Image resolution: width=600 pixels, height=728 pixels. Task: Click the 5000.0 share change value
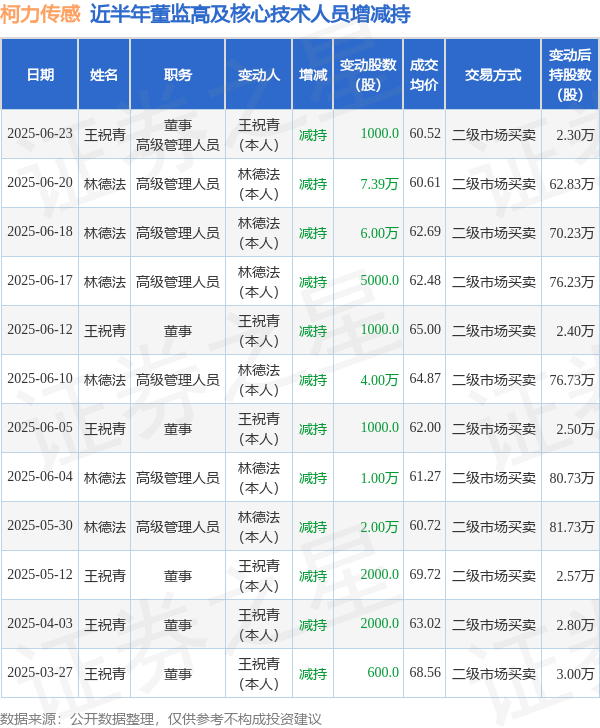tap(379, 280)
